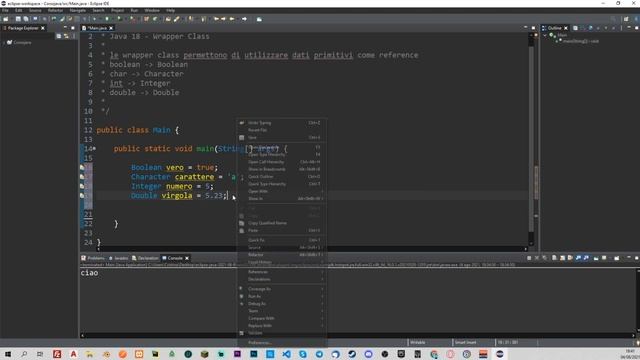The height and width of the screenshot is (360, 640).
Task: Click Collapse All in Package Explorer
Action: click(x=59, y=36)
